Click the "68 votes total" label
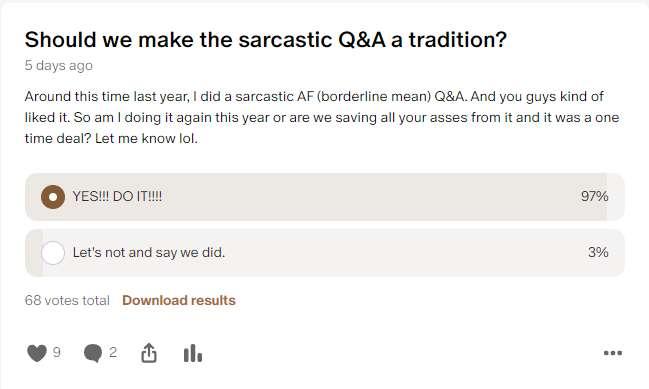The image size is (649, 389). (x=67, y=300)
